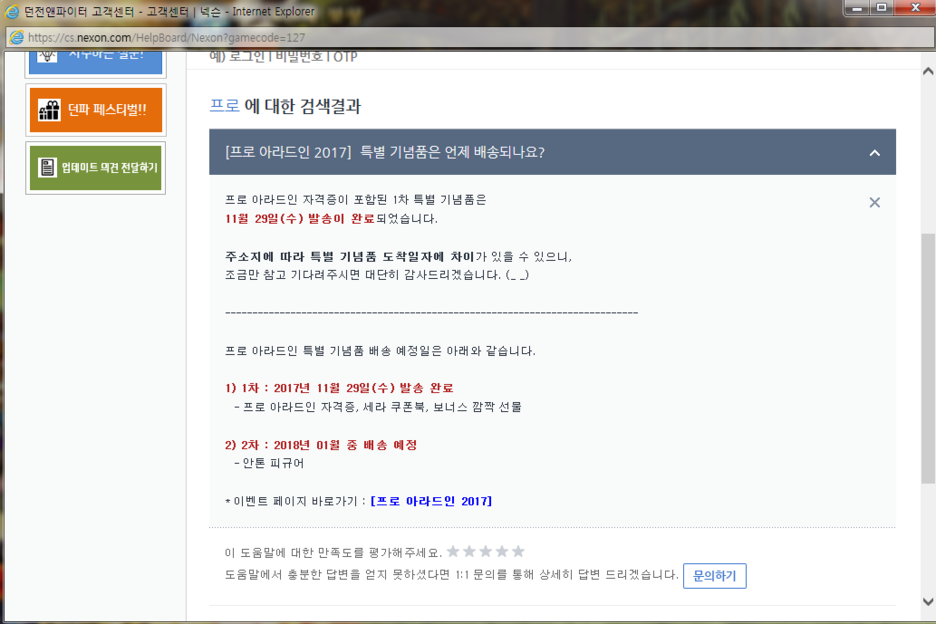The image size is (936, 624).
Task: Click the Internet Explorer icon in the address bar
Action: 16,37
